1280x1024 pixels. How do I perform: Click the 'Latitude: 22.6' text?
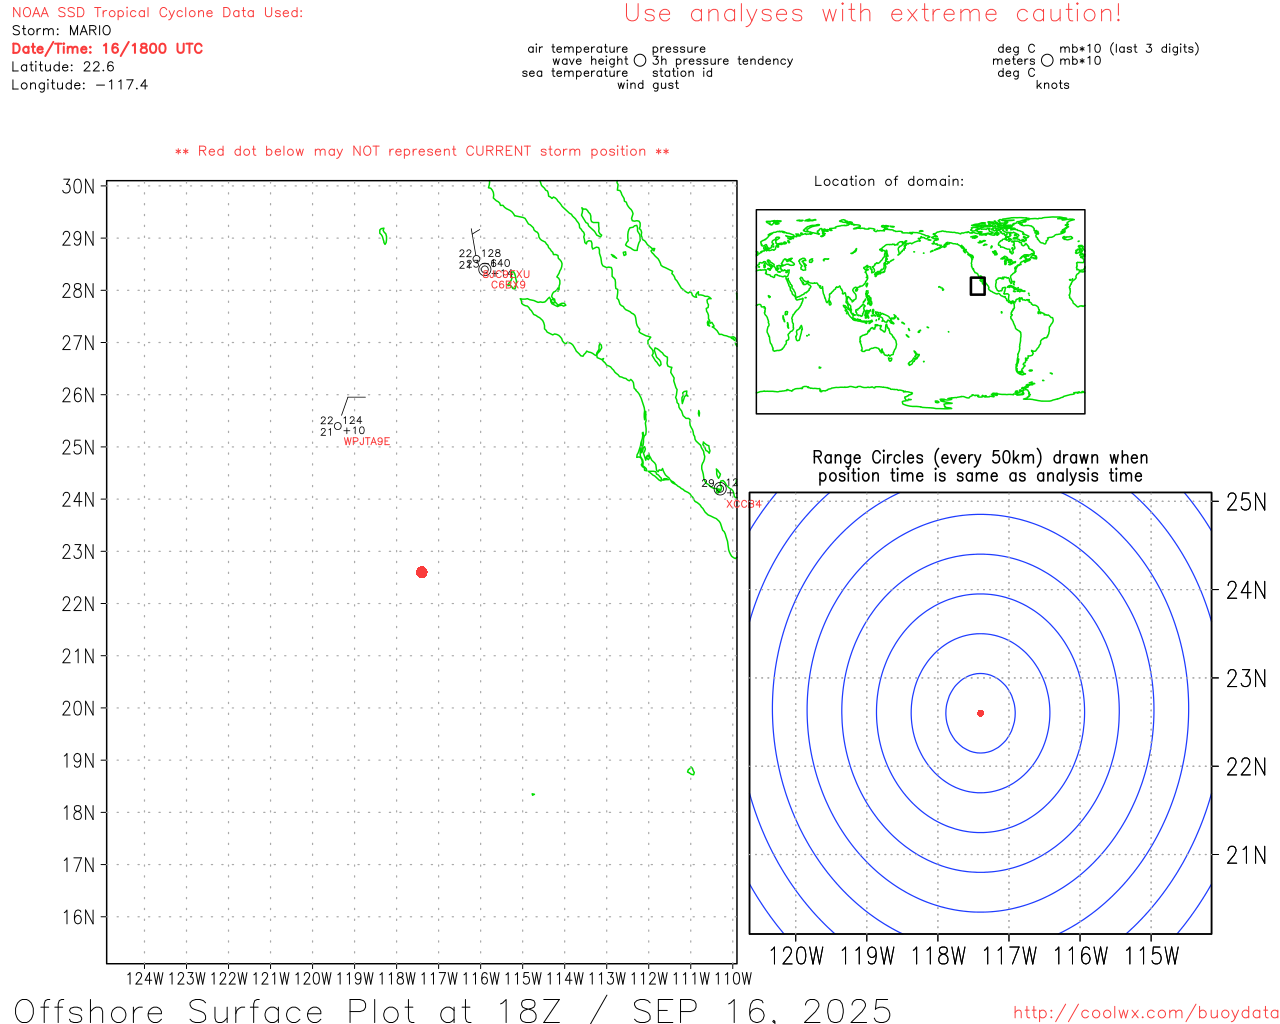tap(63, 66)
